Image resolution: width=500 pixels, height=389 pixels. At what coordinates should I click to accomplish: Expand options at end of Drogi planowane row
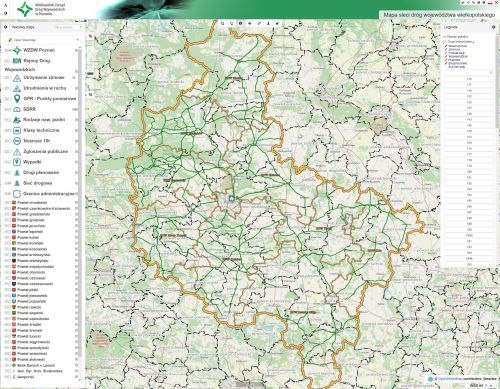click(76, 173)
